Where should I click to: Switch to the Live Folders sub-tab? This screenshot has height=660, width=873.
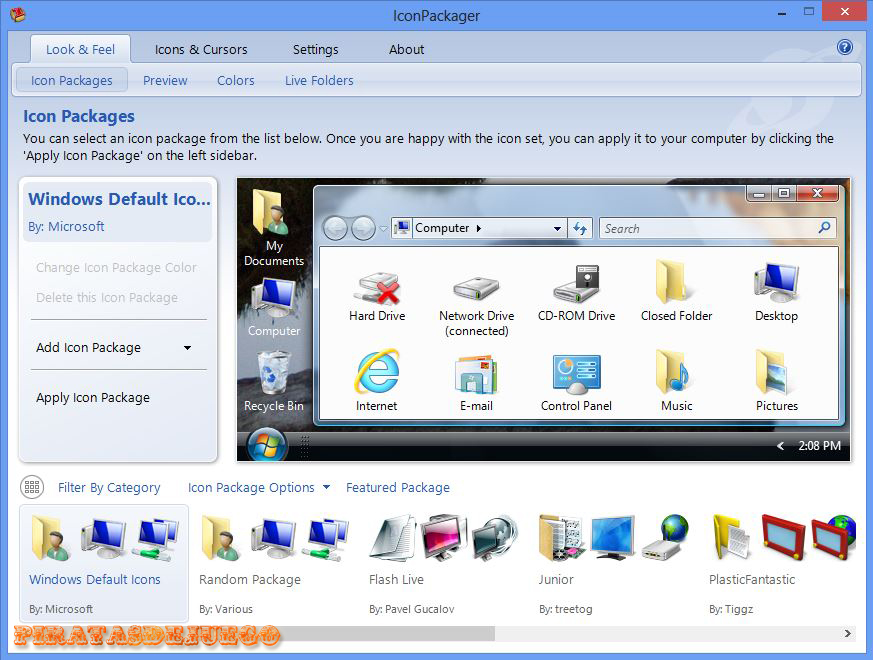[x=319, y=80]
